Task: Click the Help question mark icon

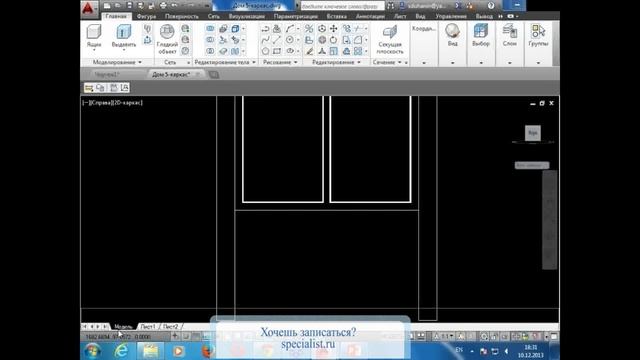Action: (491, 6)
